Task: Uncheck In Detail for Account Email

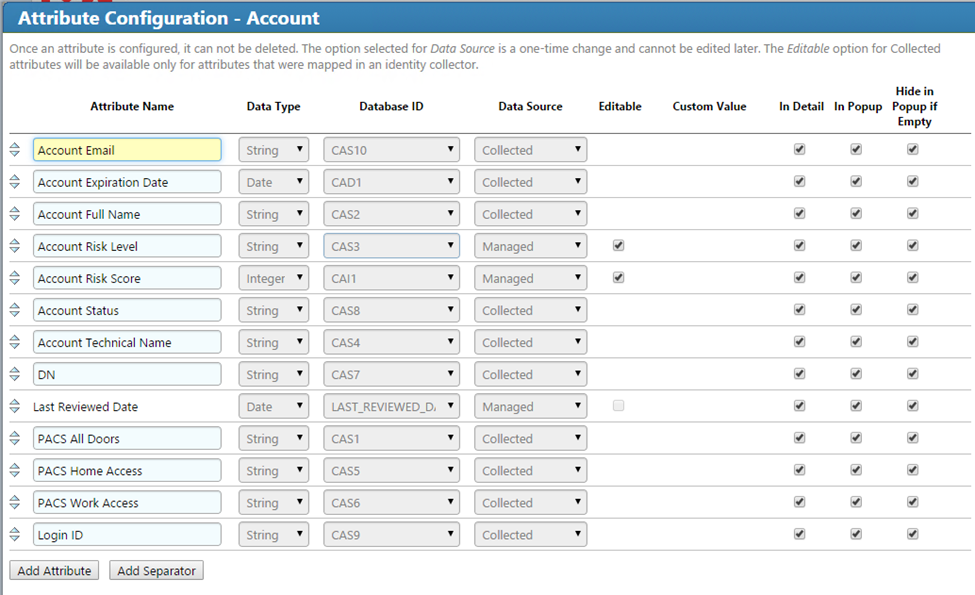Action: (x=799, y=148)
